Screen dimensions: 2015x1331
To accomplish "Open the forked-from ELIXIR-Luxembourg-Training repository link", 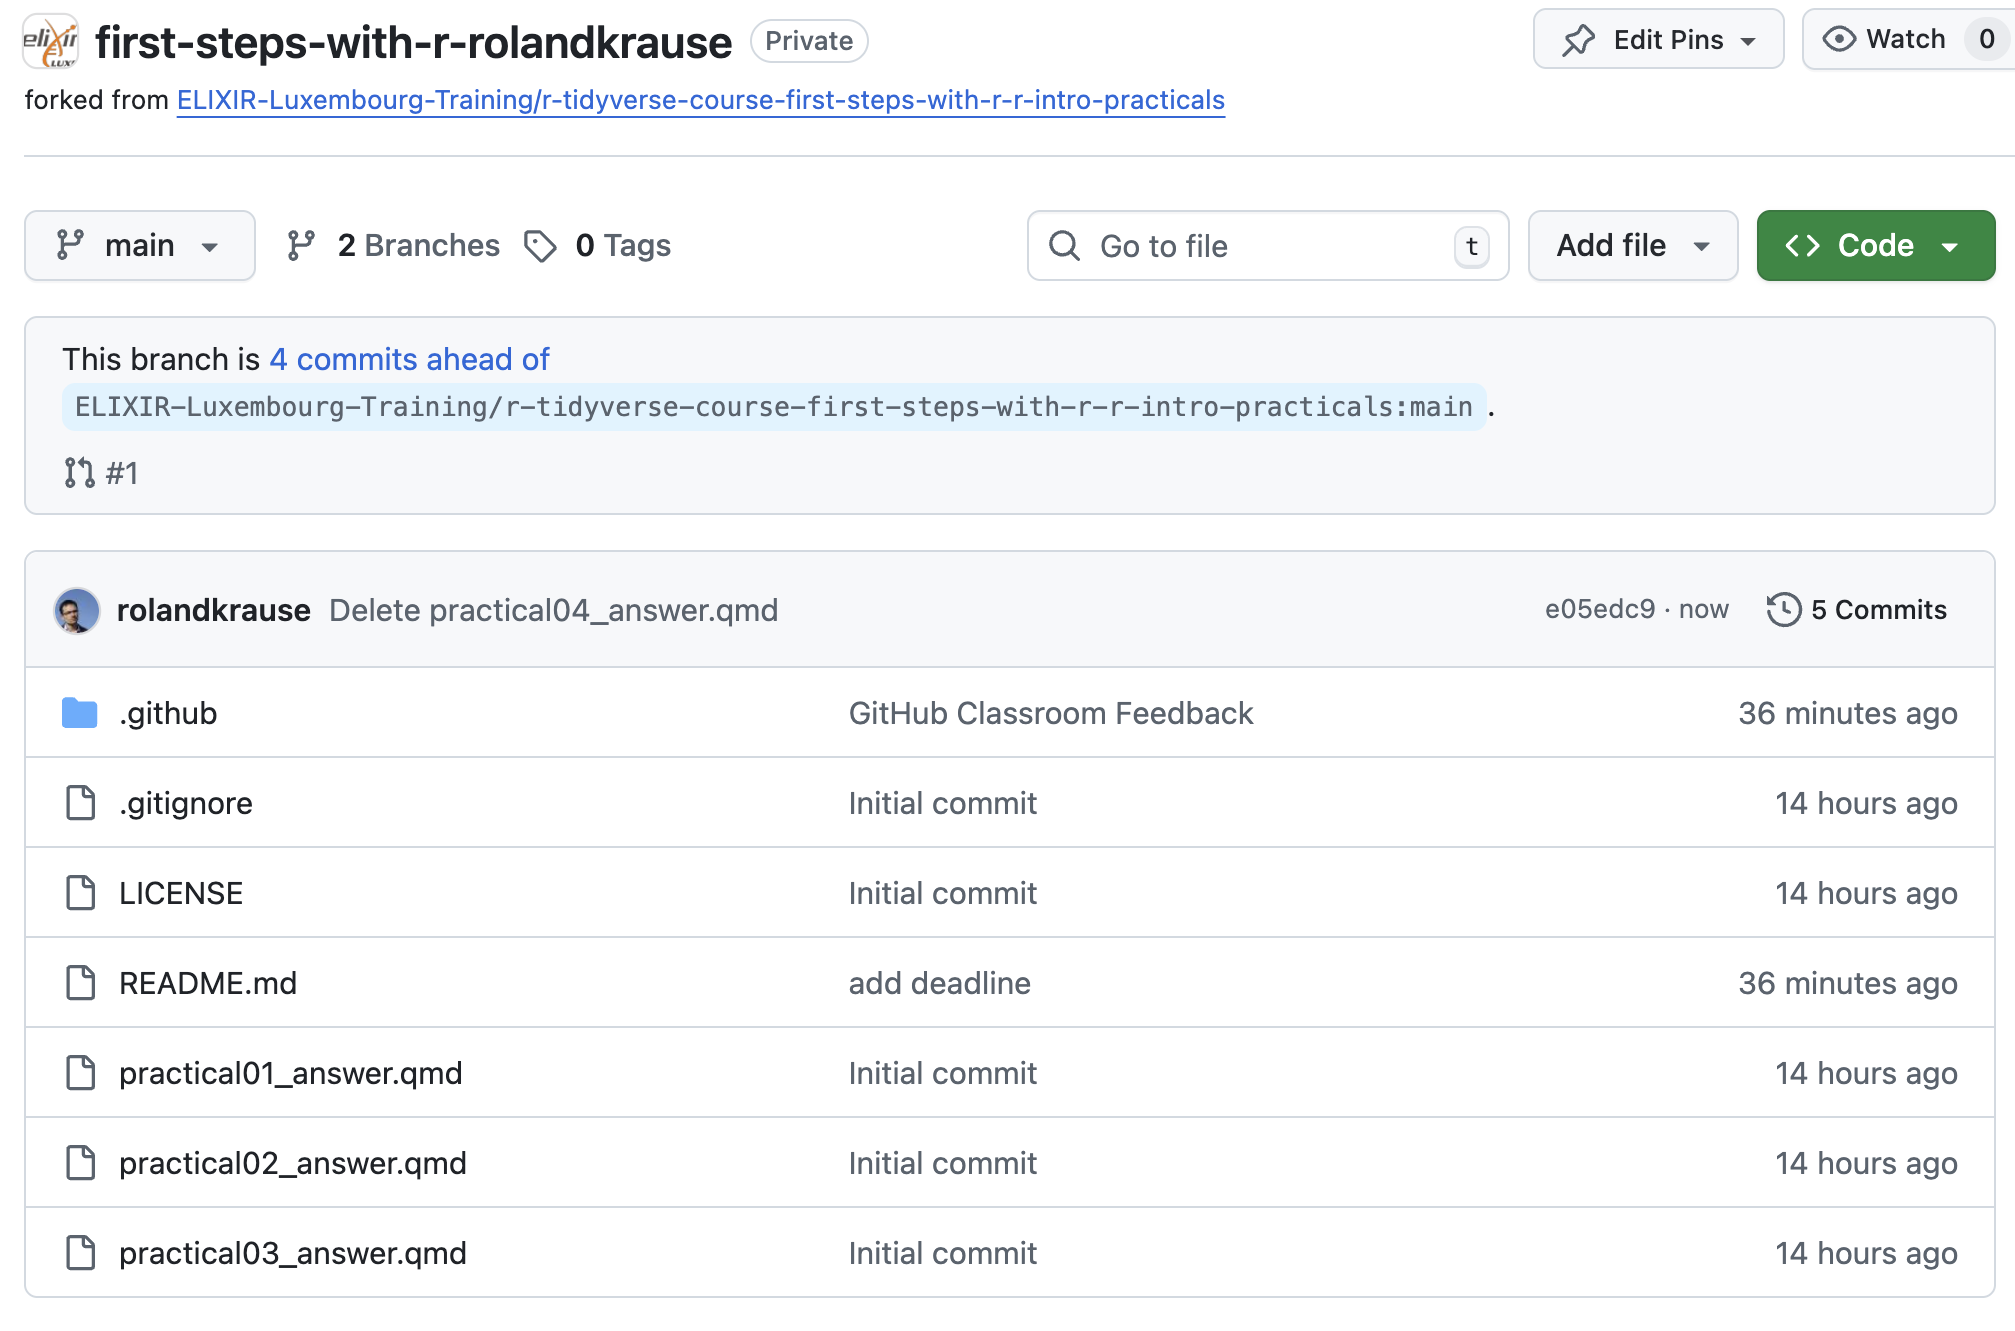I will (x=700, y=100).
